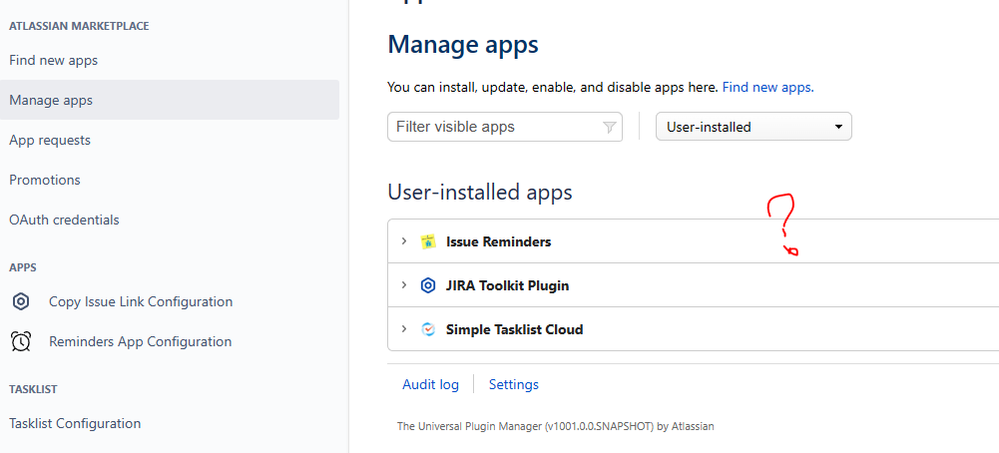Click the Issue Reminders sticky note icon

[x=428, y=241]
